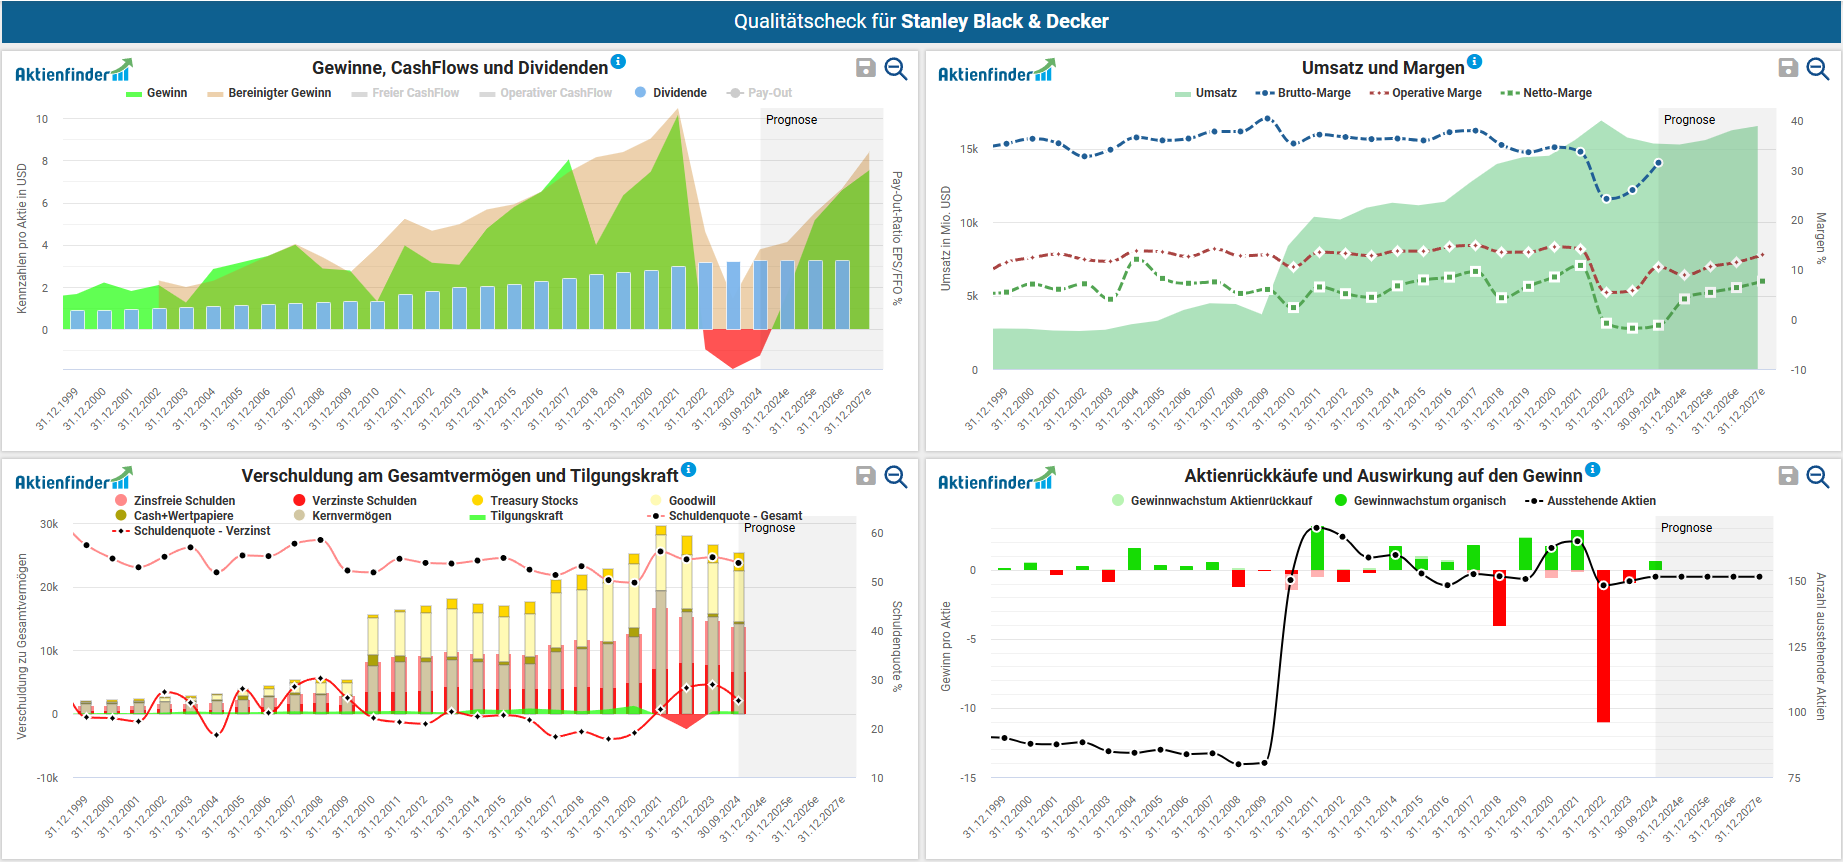Click Aktienfinder logo in Aktienrückkäufe panel
The image size is (1843, 862).
point(996,480)
